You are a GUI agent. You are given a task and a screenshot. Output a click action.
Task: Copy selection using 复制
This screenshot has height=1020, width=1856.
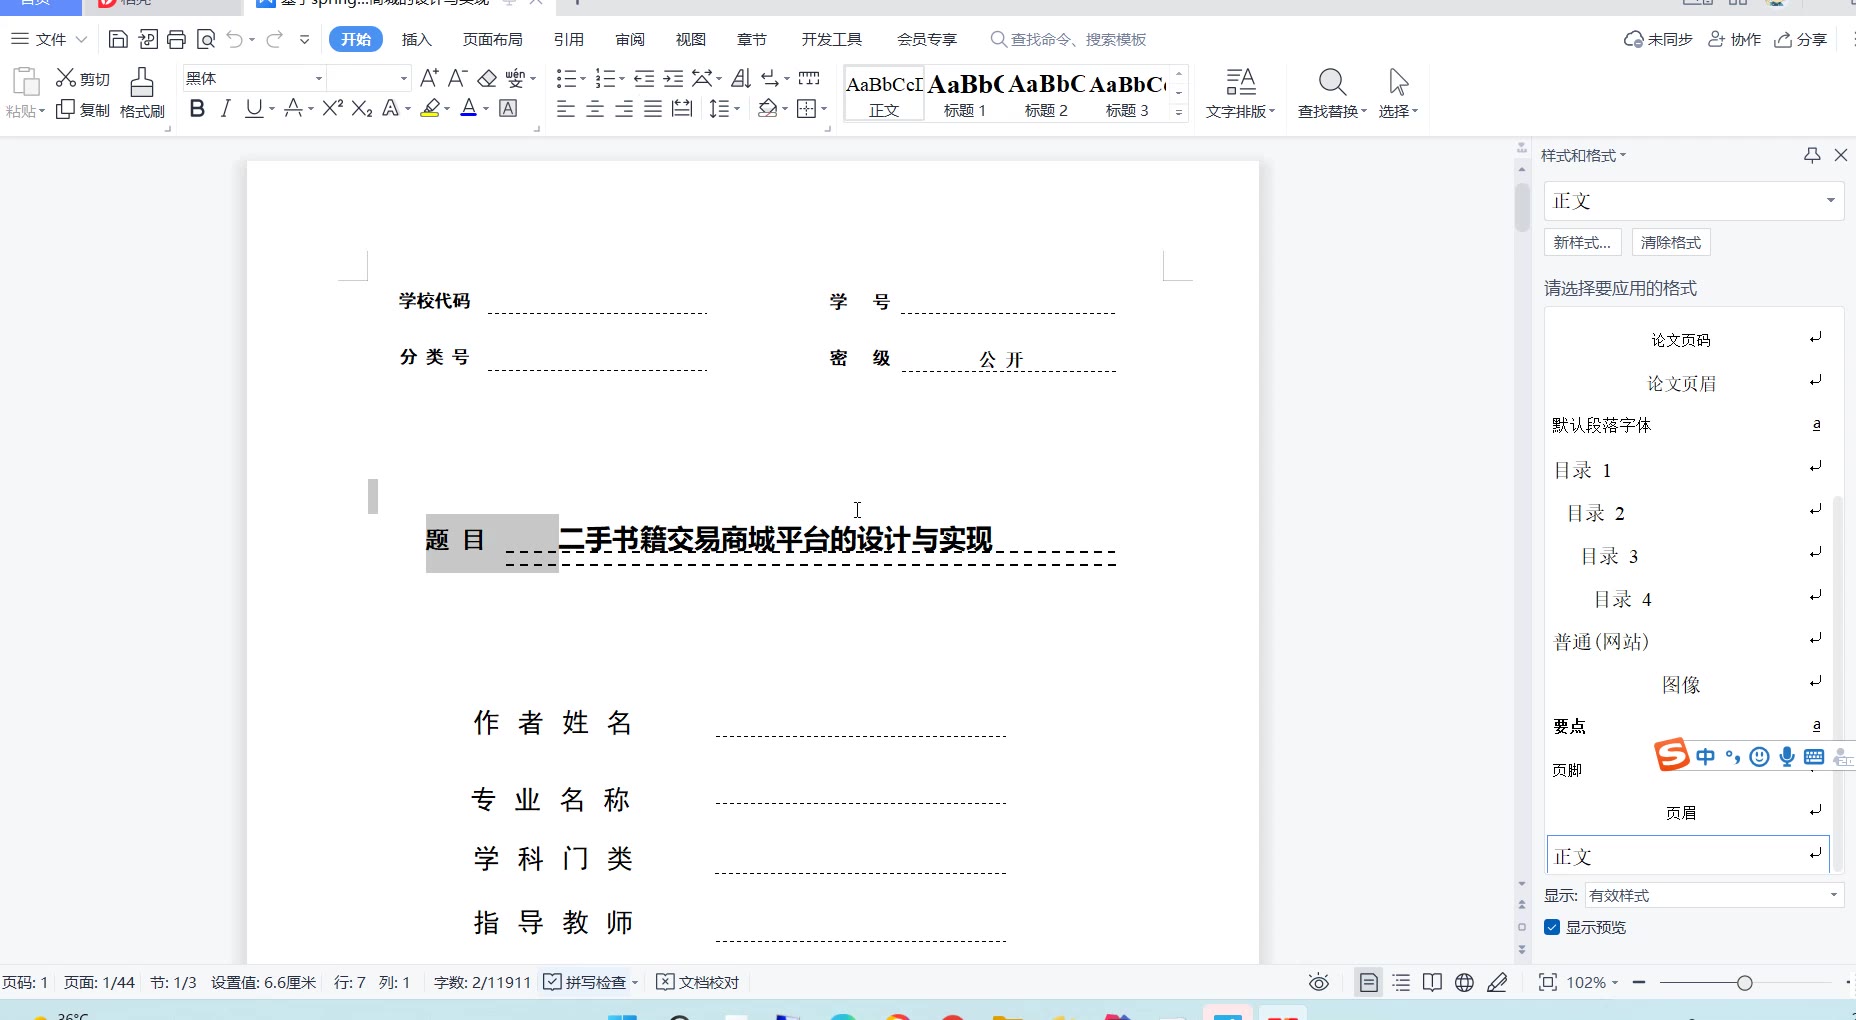[x=83, y=109]
